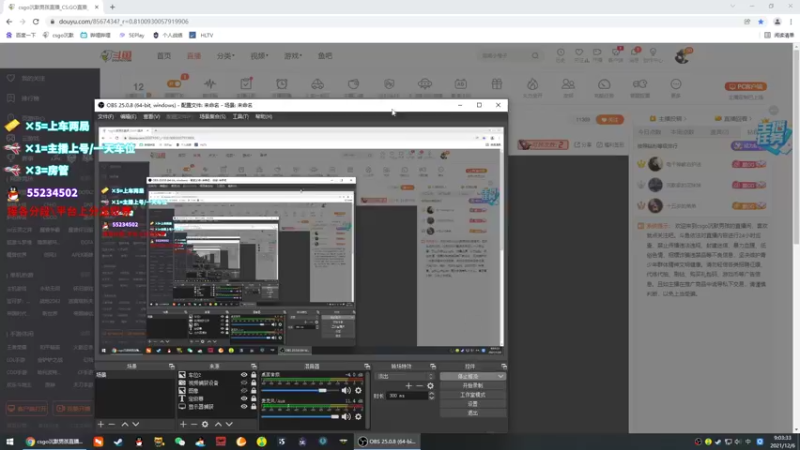Open the 麦克风/Aux mixer settings gear
800x450 pixels.
(x=358, y=417)
